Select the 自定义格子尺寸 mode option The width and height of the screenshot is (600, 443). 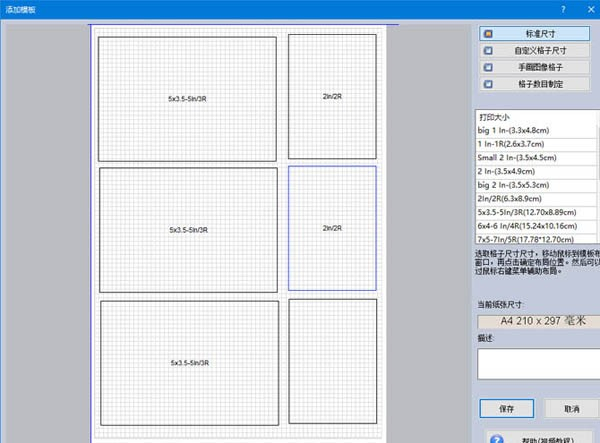[538, 50]
